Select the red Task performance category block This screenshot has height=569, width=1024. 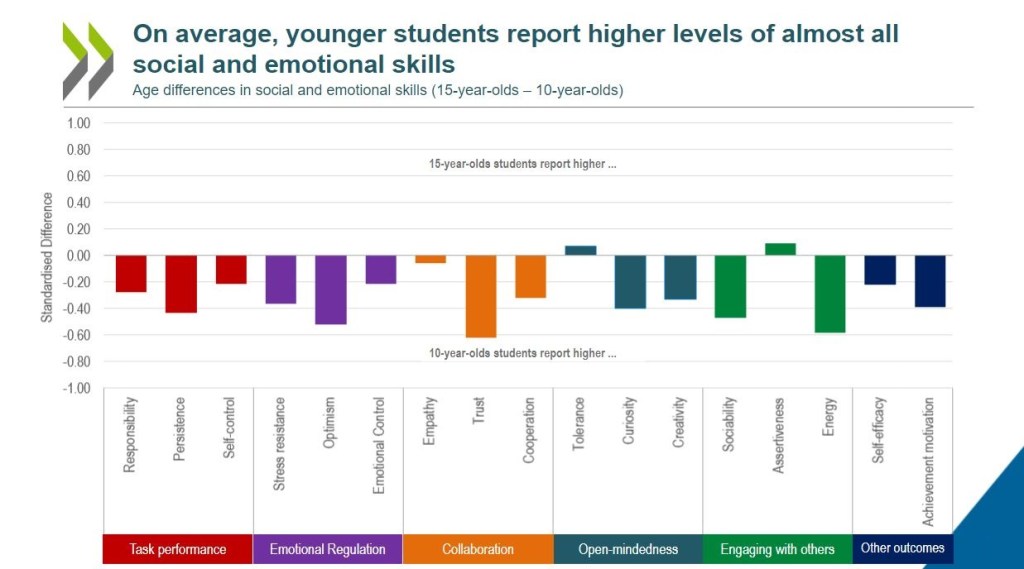178,549
